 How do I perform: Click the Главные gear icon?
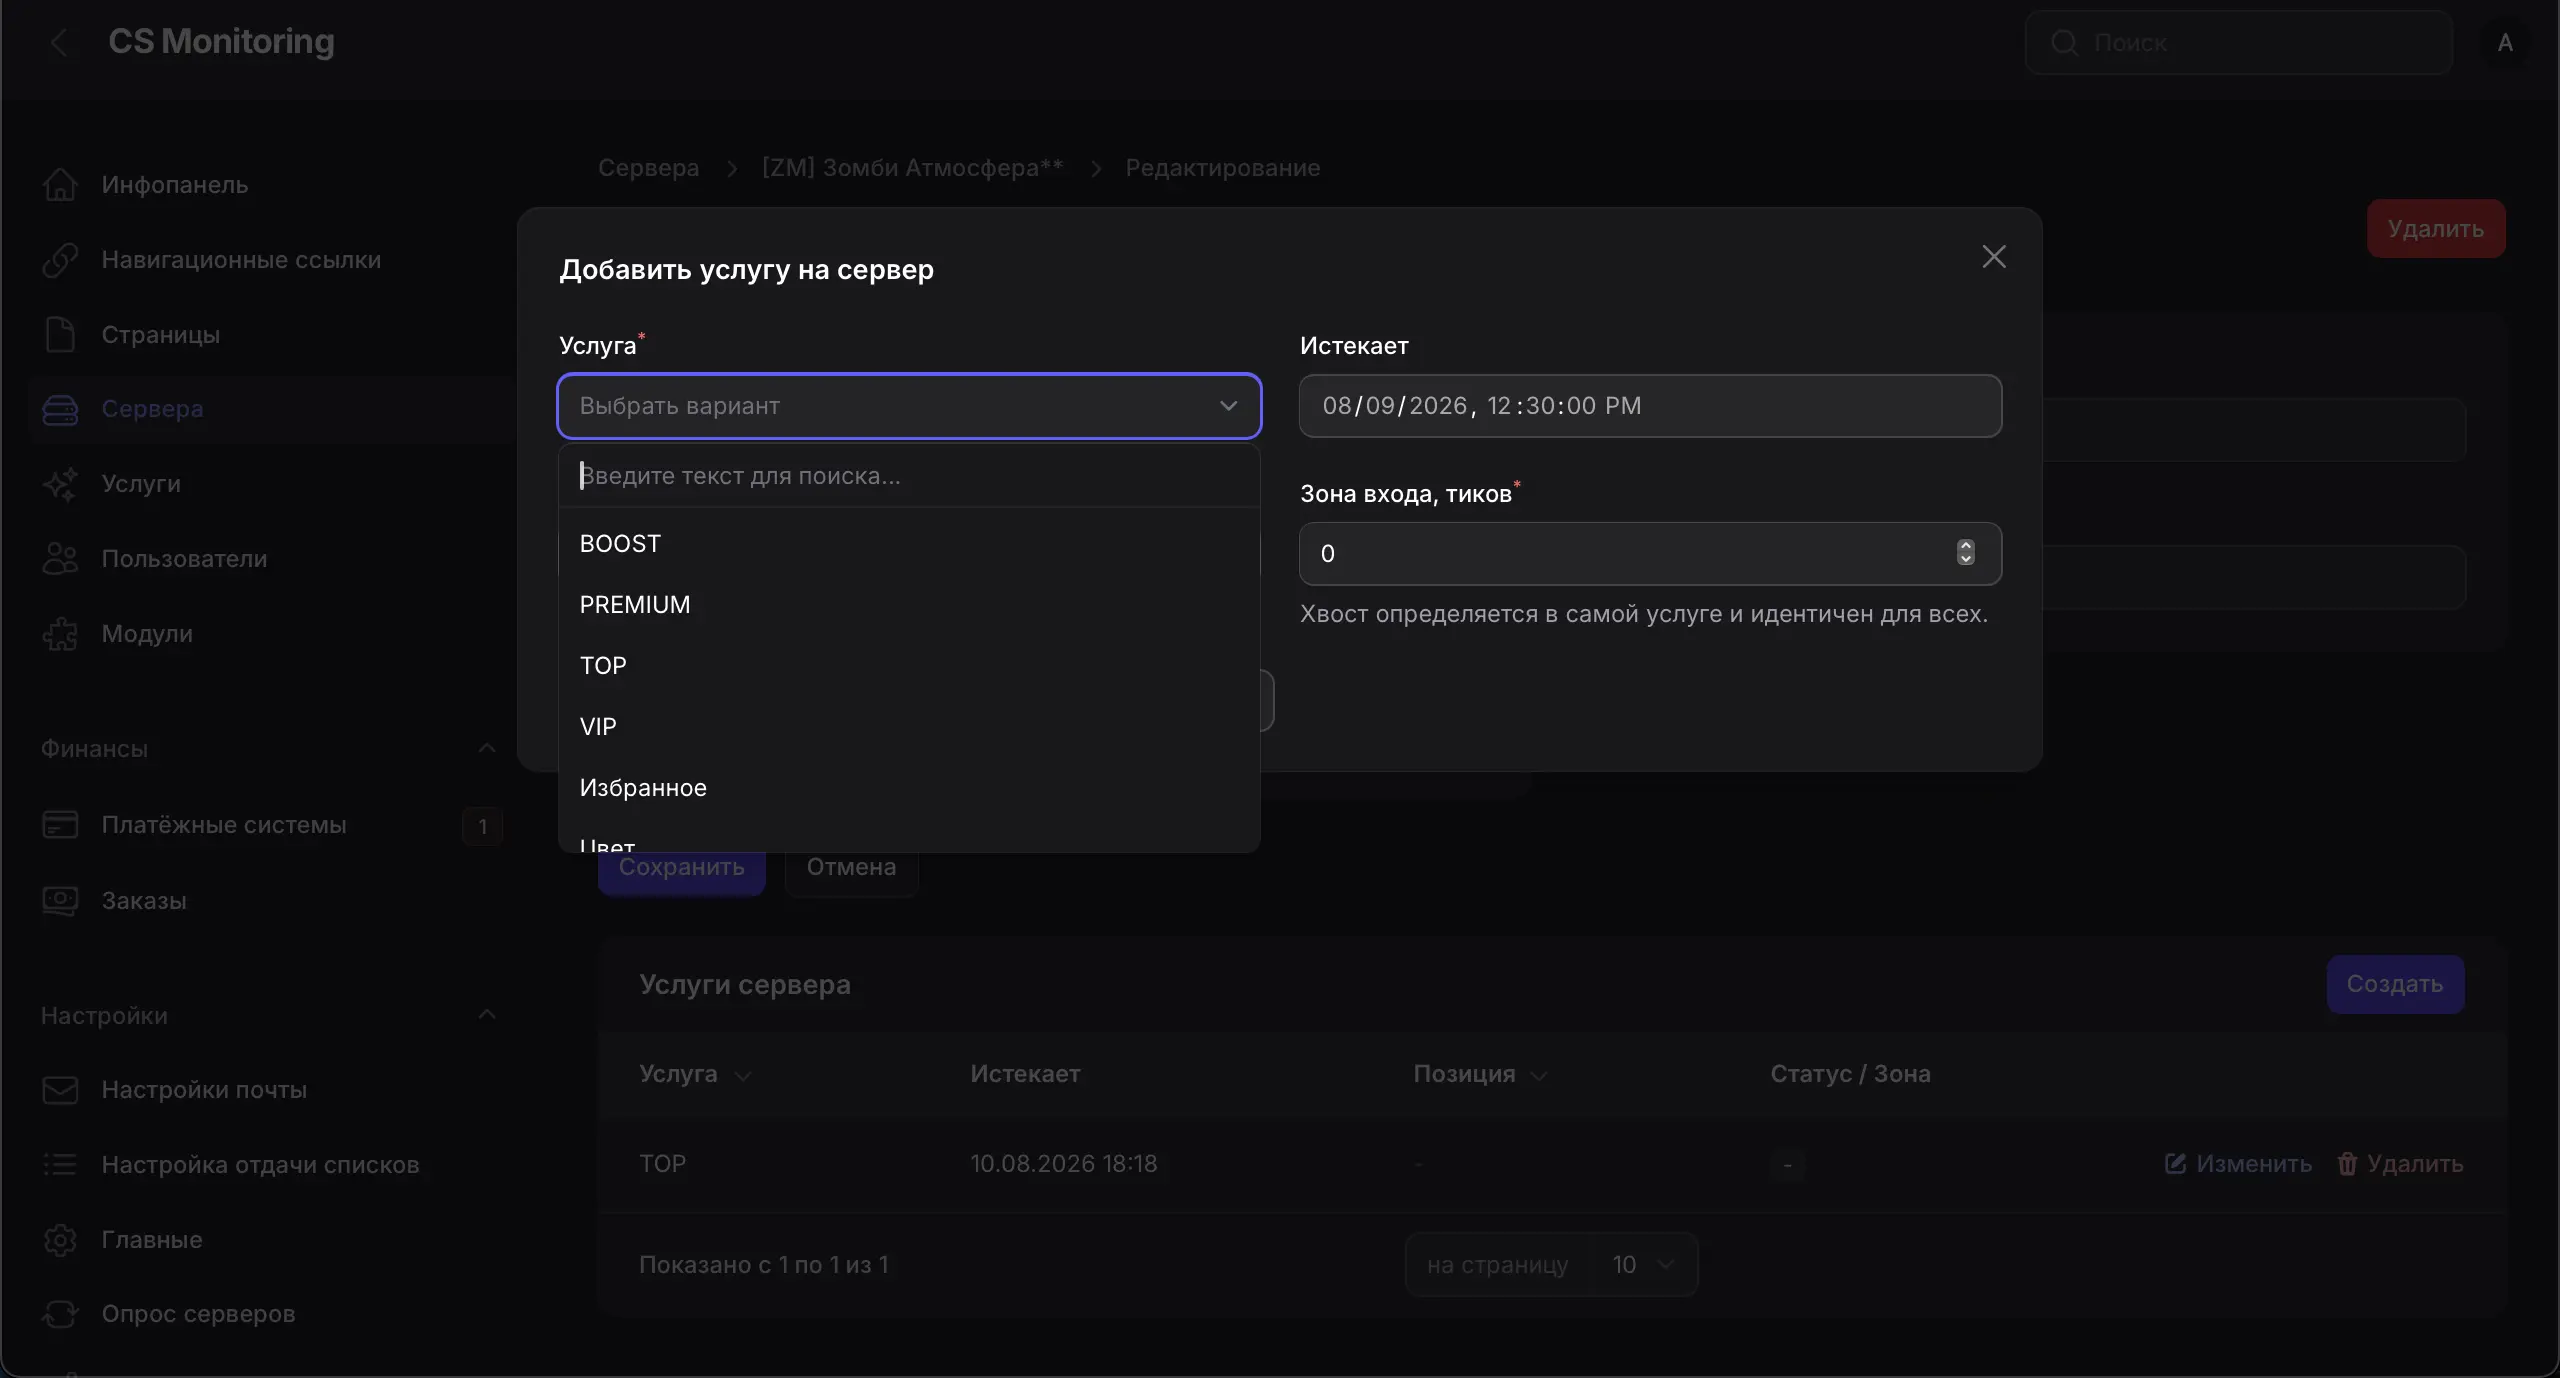[60, 1239]
